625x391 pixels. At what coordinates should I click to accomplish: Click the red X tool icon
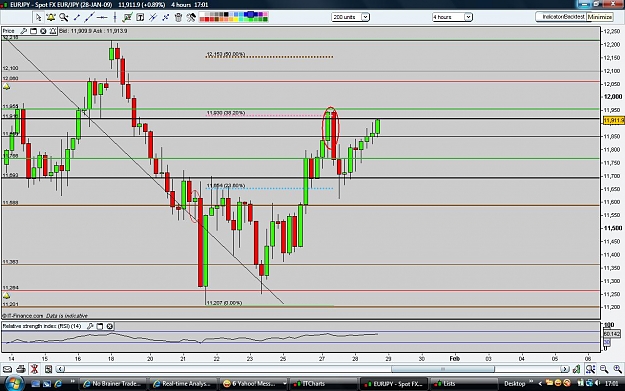pos(34,369)
